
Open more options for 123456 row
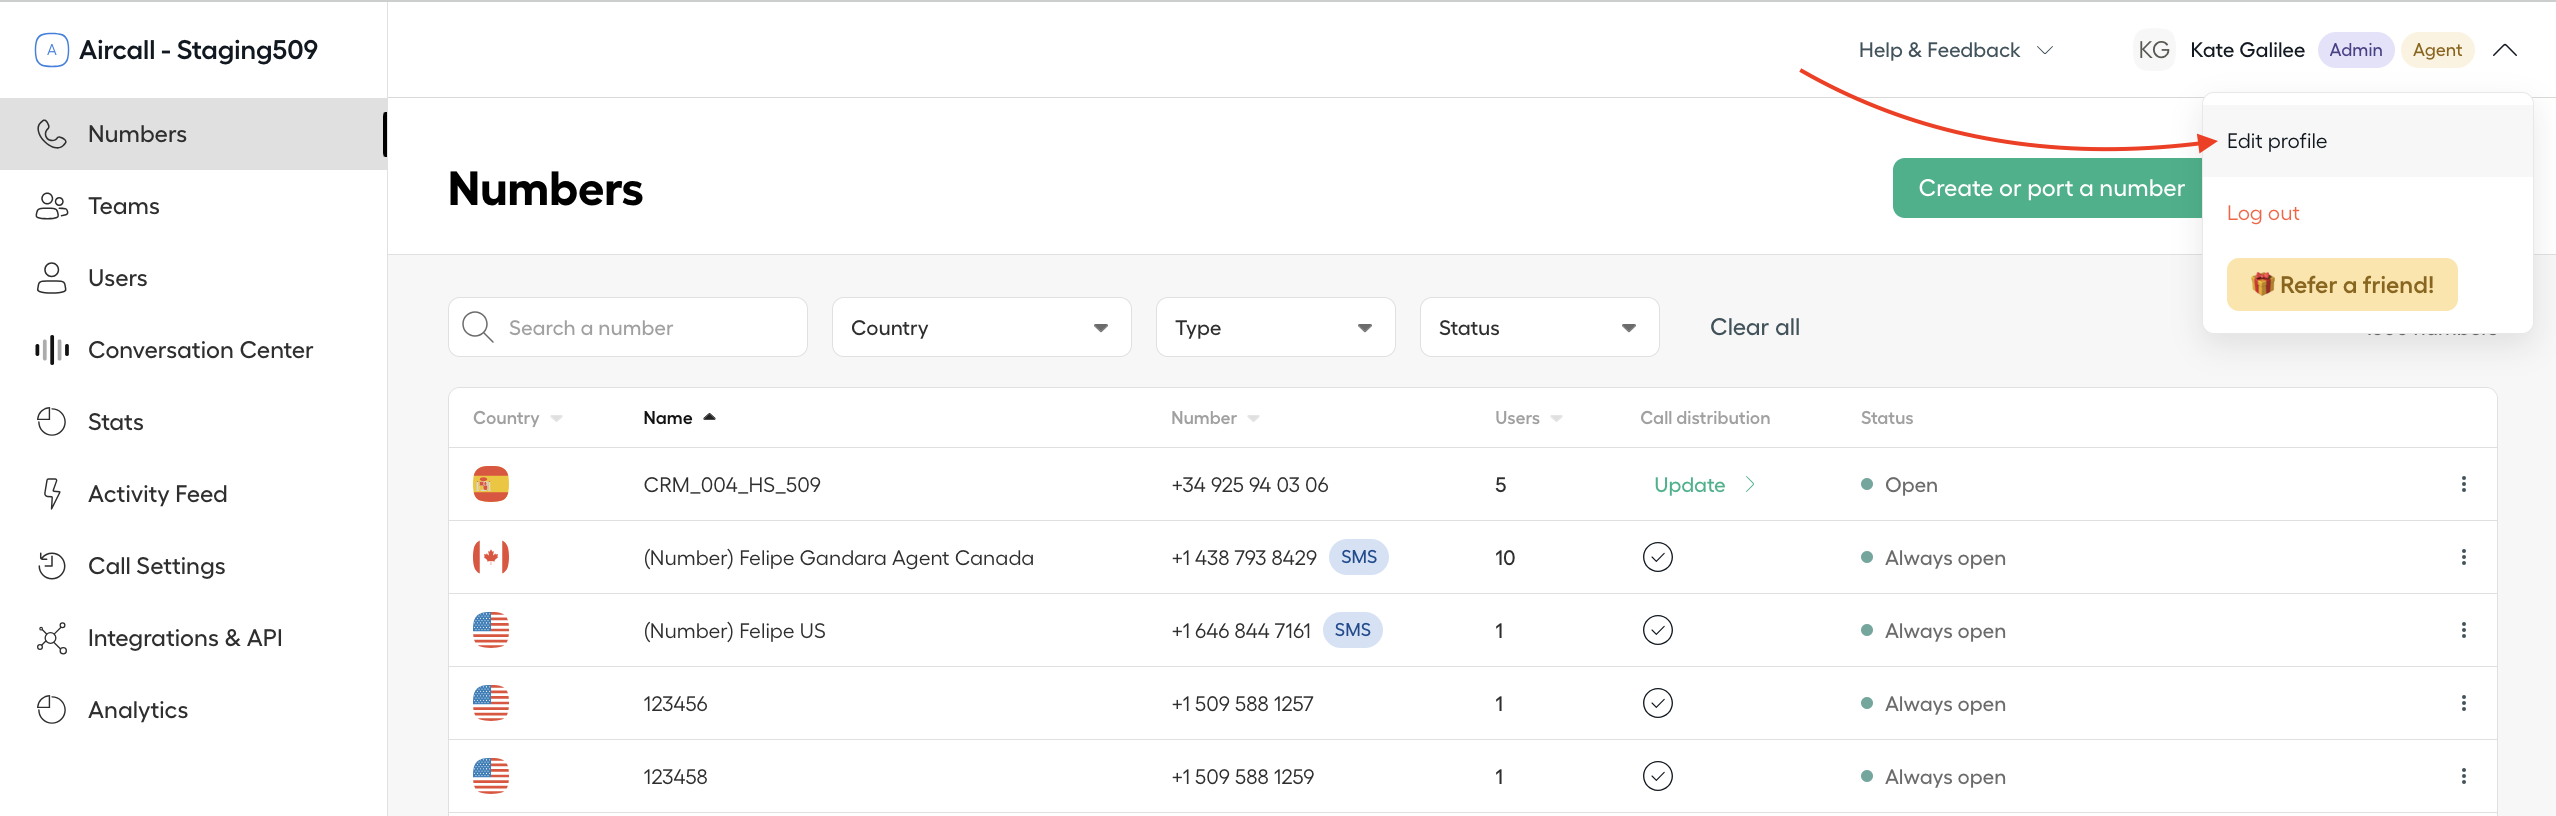[2464, 703]
